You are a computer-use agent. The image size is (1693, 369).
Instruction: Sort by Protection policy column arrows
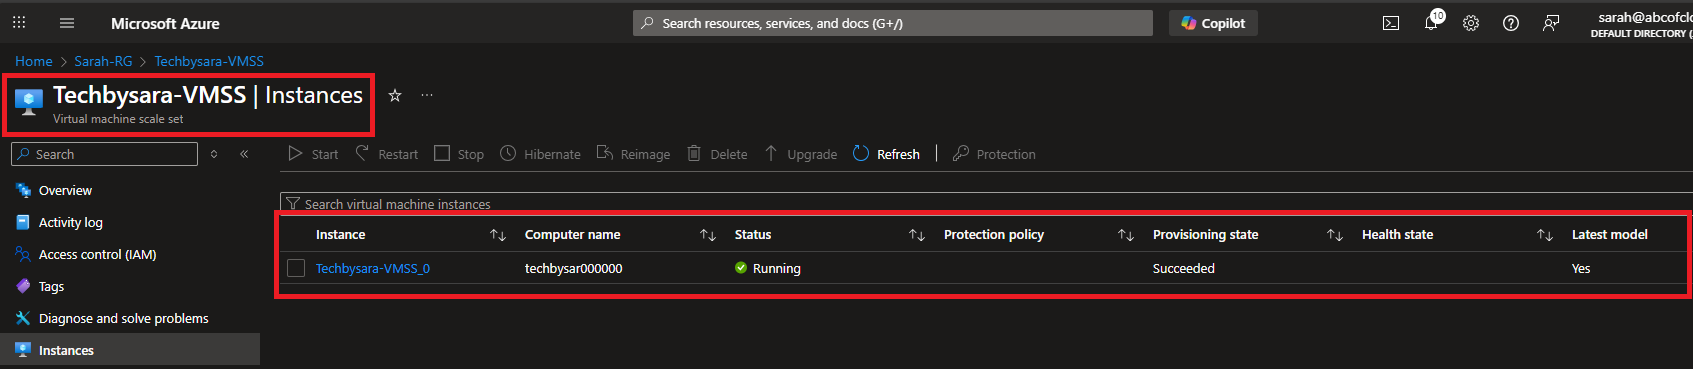point(1126,235)
